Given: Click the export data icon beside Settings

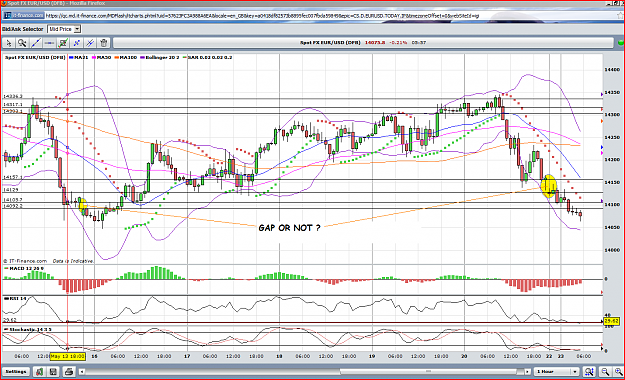Looking at the screenshot, I should [39, 372].
